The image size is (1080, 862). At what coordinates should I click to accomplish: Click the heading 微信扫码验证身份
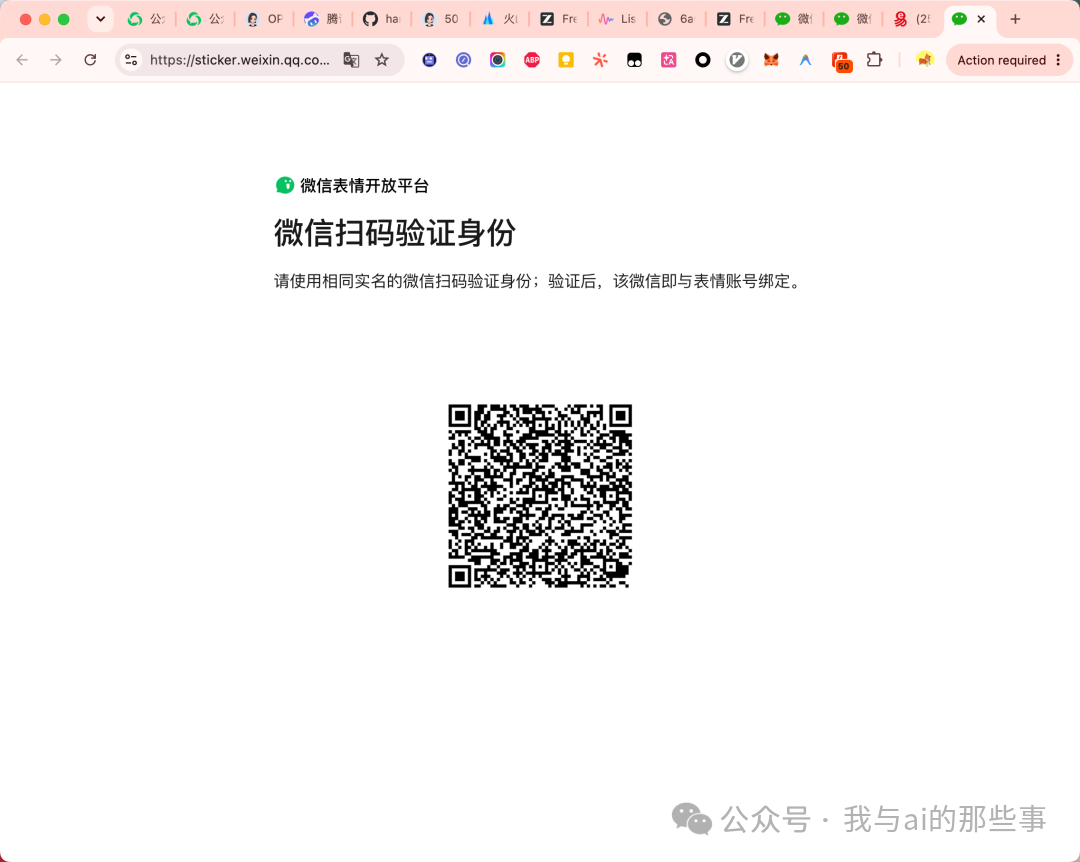click(x=395, y=233)
